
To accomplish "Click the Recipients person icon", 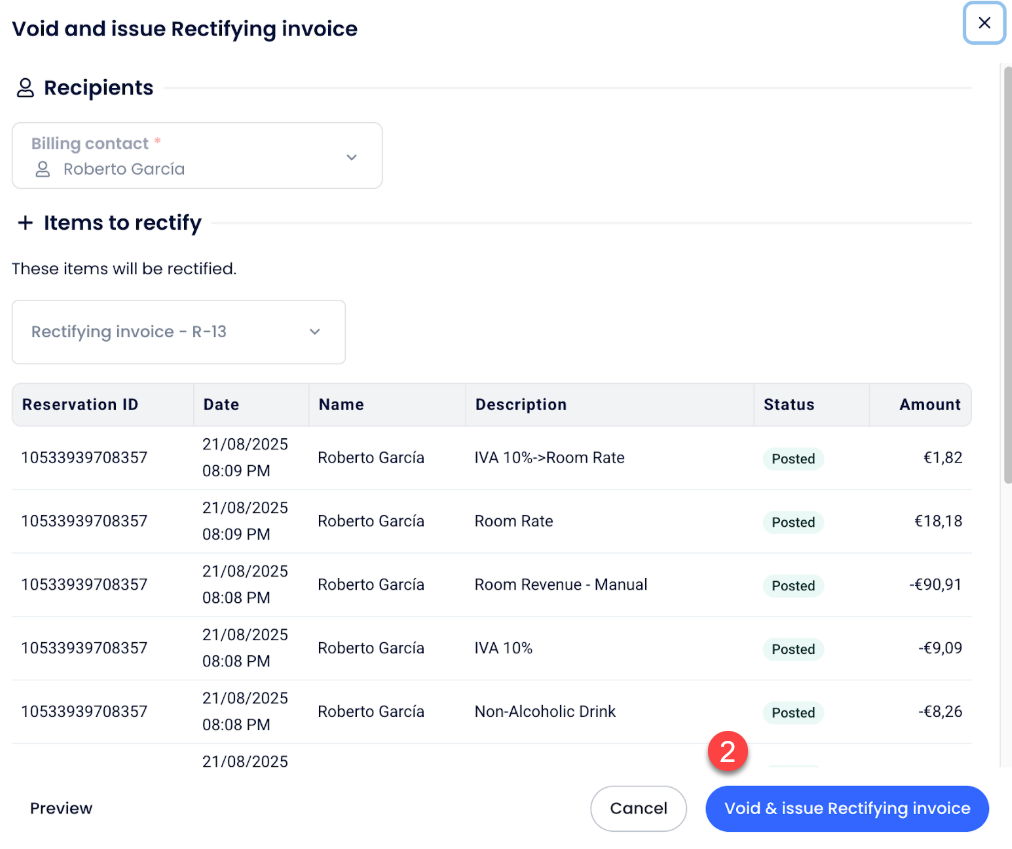I will coord(25,88).
